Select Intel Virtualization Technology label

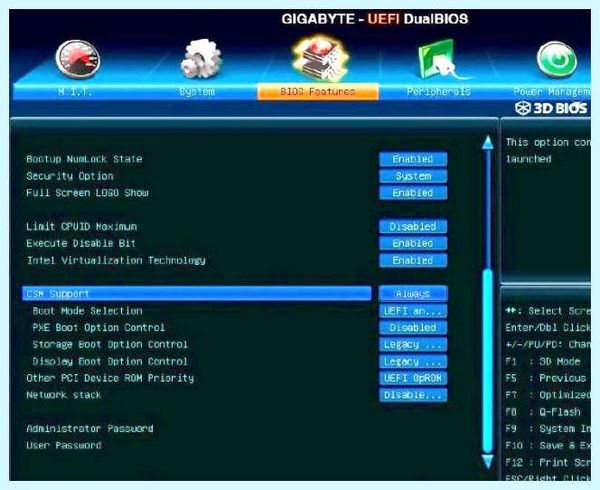pyautogui.click(x=116, y=260)
